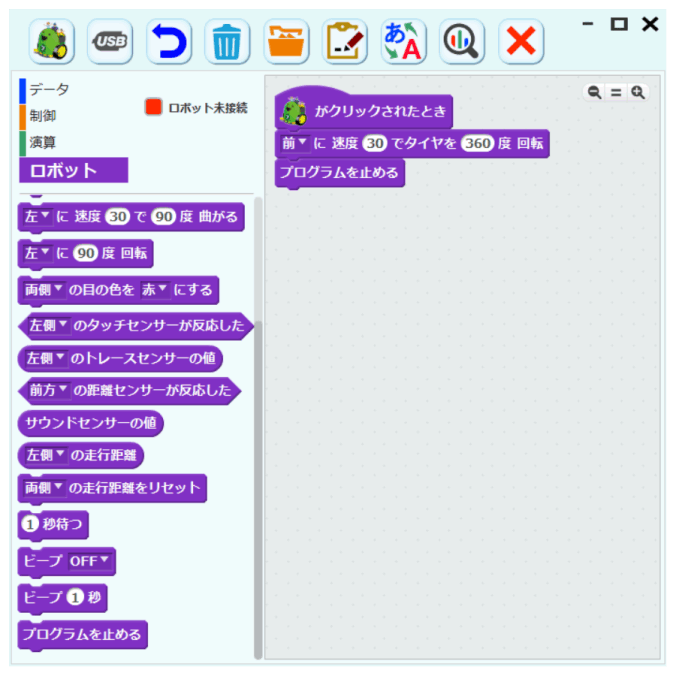
Task: Open the orange folder icon
Action: tap(286, 41)
